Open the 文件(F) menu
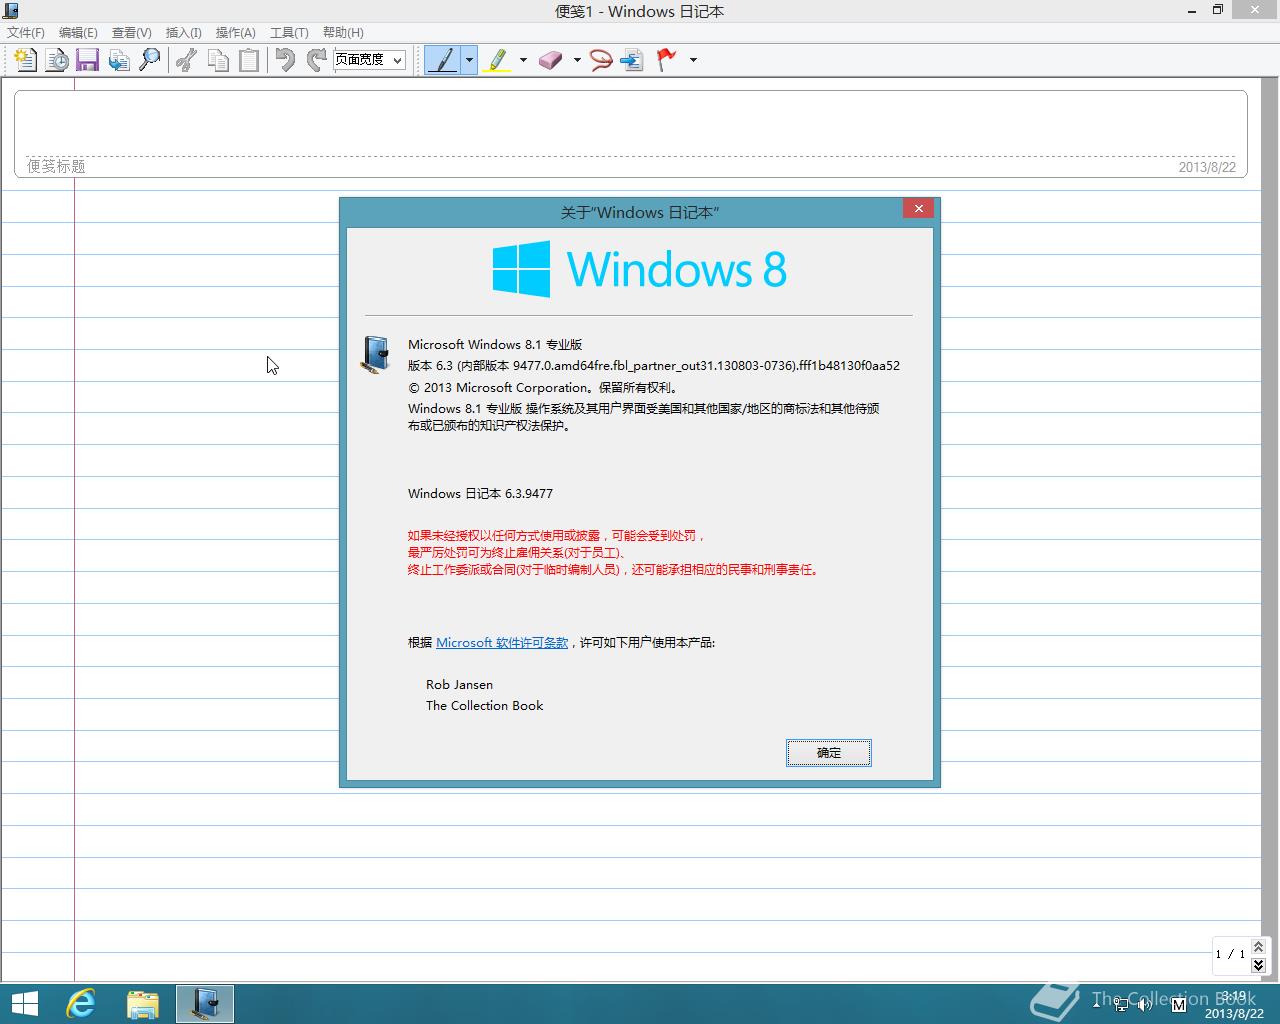Viewport: 1280px width, 1024px height. tap(26, 33)
